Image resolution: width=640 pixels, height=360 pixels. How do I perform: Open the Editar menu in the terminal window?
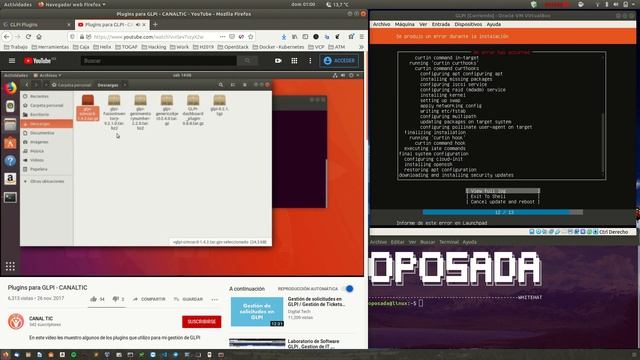(397, 242)
